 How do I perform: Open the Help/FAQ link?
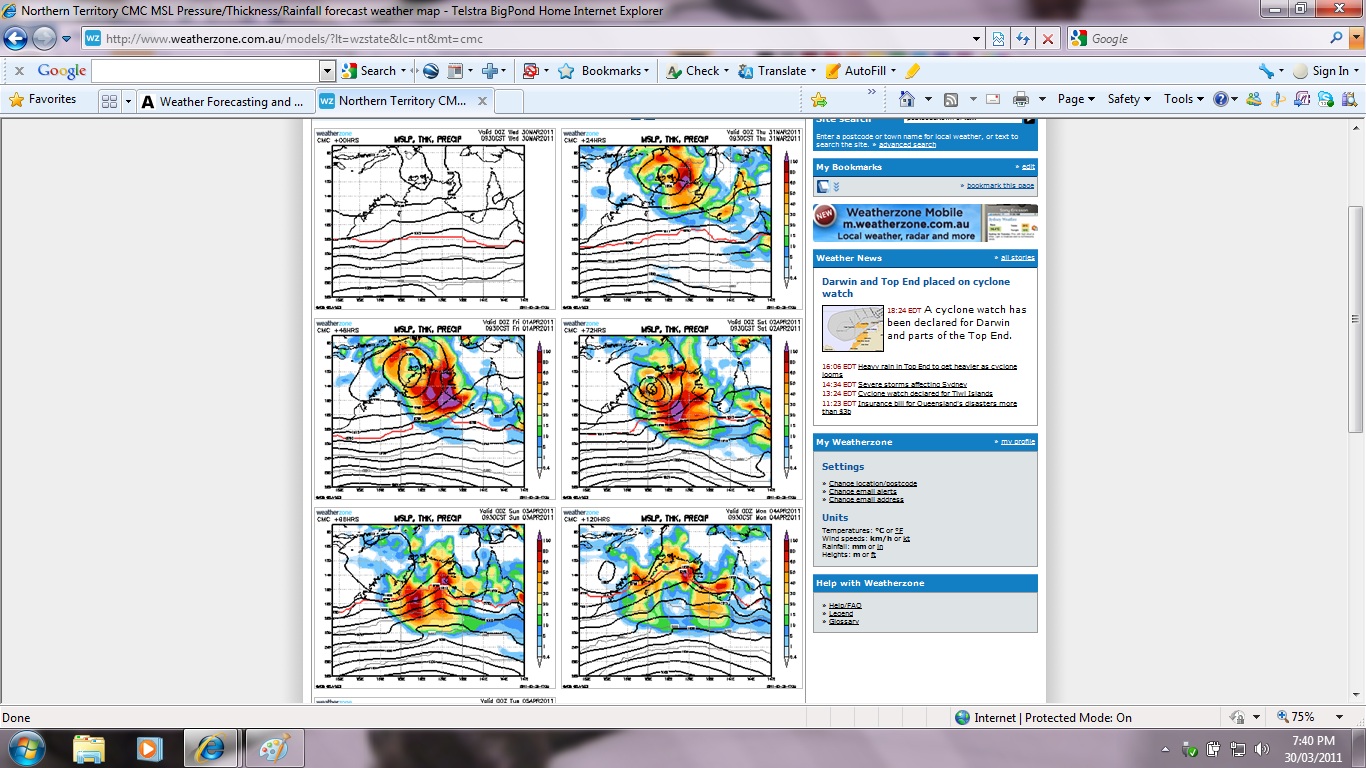[x=845, y=606]
